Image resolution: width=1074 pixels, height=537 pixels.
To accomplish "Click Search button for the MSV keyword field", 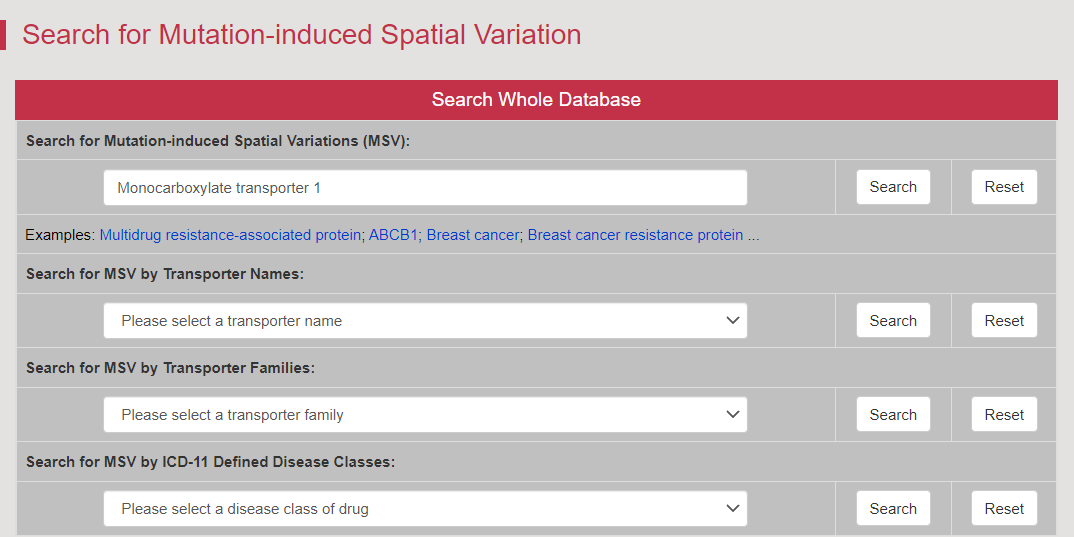I will 893,187.
